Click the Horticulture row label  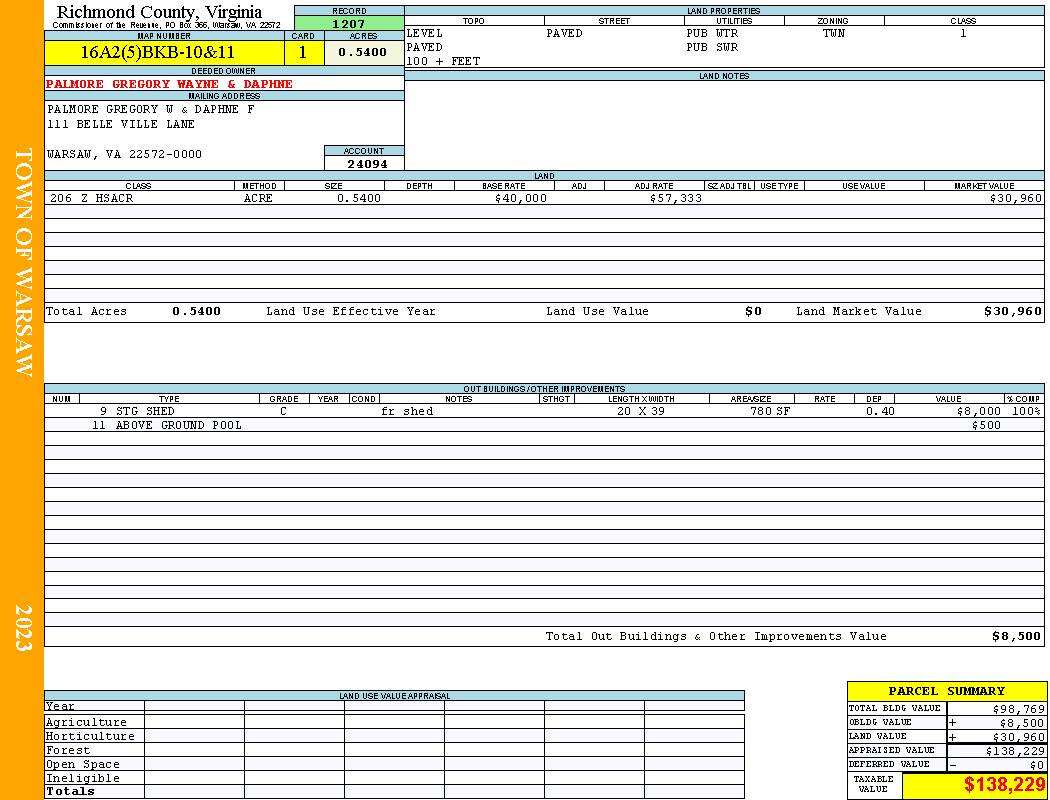coord(90,736)
